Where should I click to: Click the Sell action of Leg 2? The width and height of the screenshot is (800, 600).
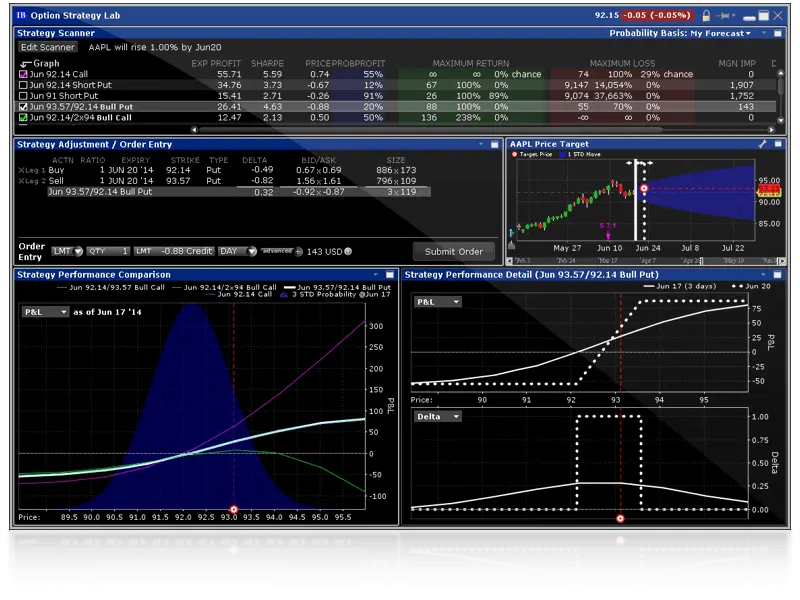[56, 181]
